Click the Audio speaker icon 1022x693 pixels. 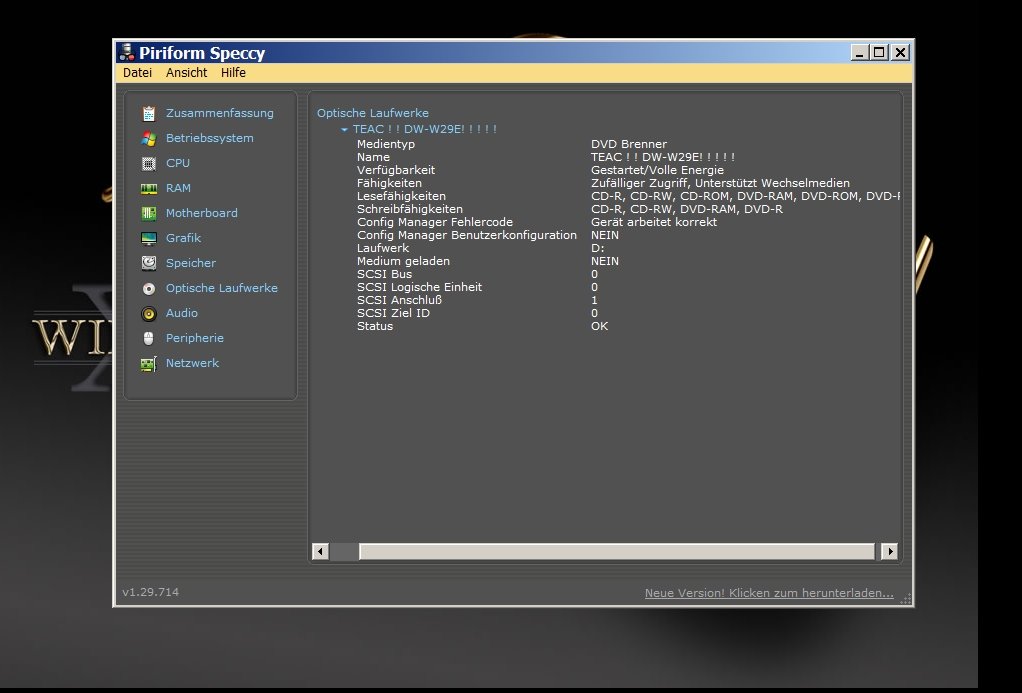coord(149,314)
